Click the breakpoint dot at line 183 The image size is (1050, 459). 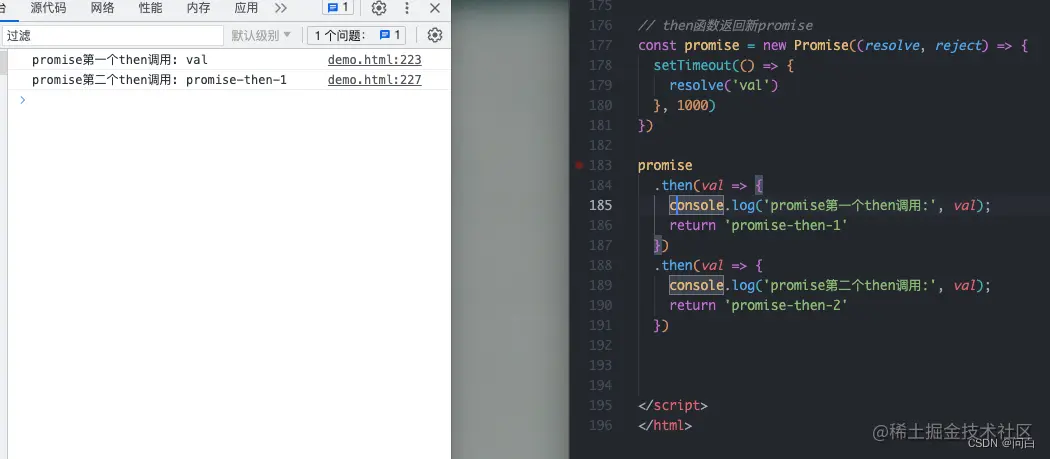click(579, 165)
